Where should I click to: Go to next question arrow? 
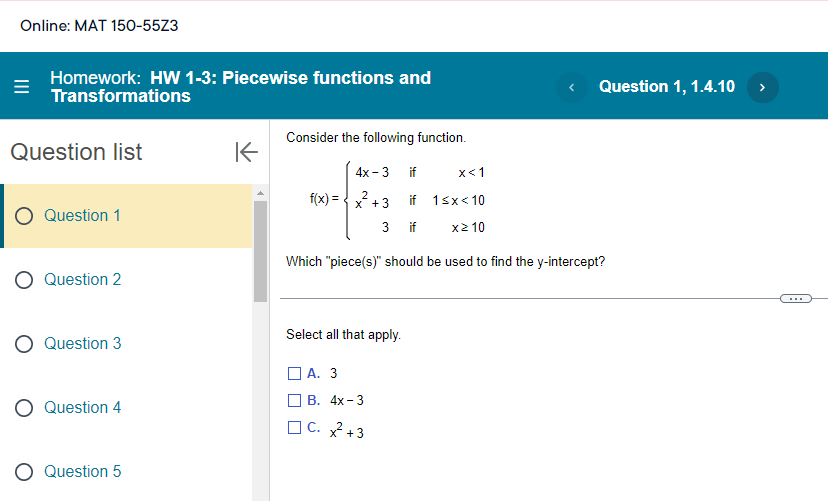click(762, 87)
